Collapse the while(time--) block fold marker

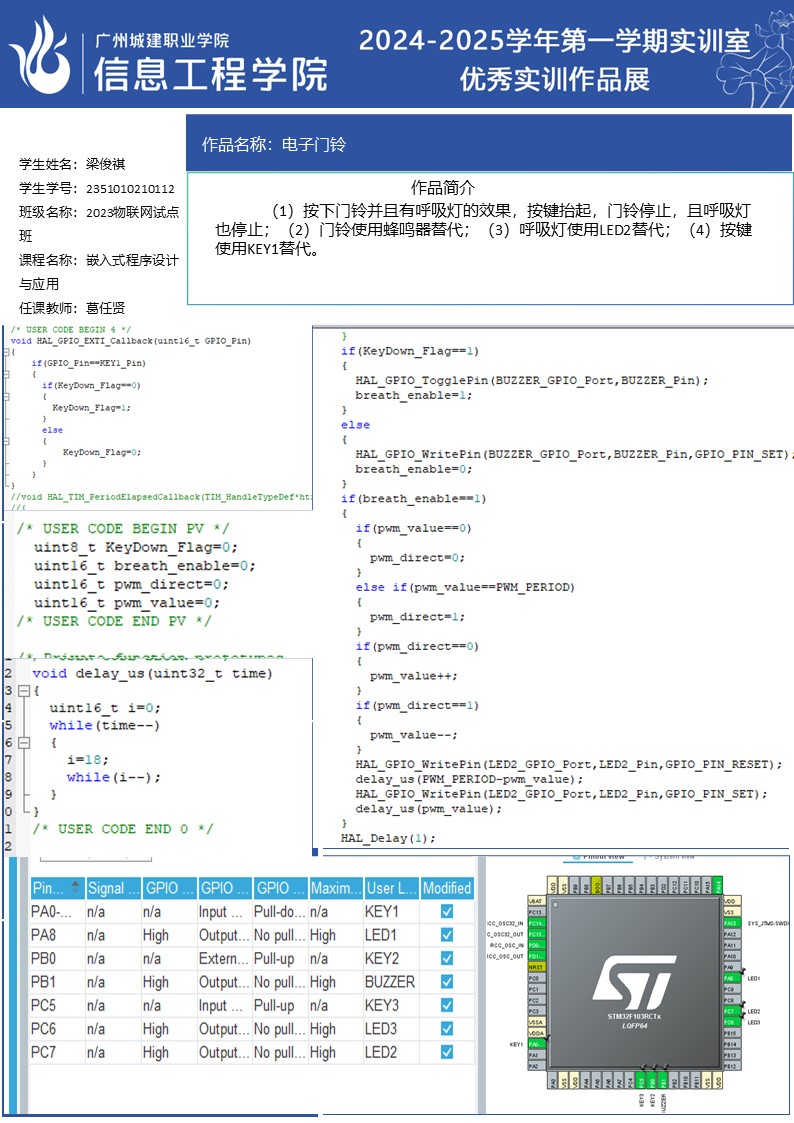[23, 743]
